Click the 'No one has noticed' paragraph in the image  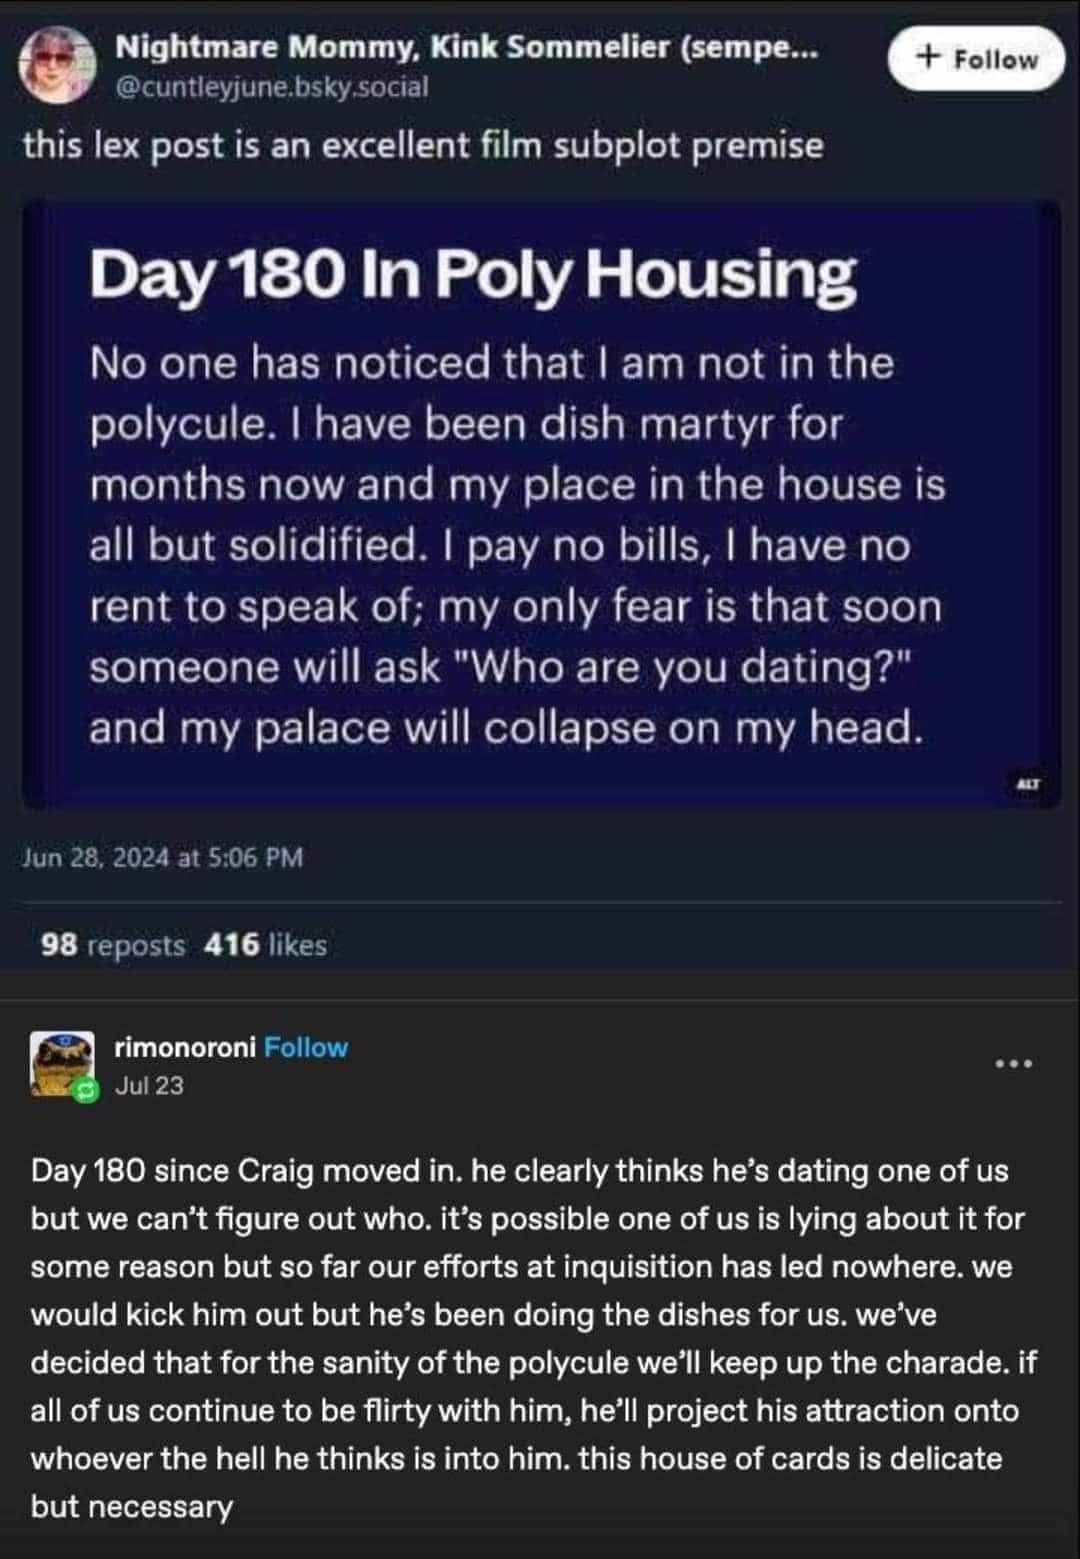coord(517,545)
